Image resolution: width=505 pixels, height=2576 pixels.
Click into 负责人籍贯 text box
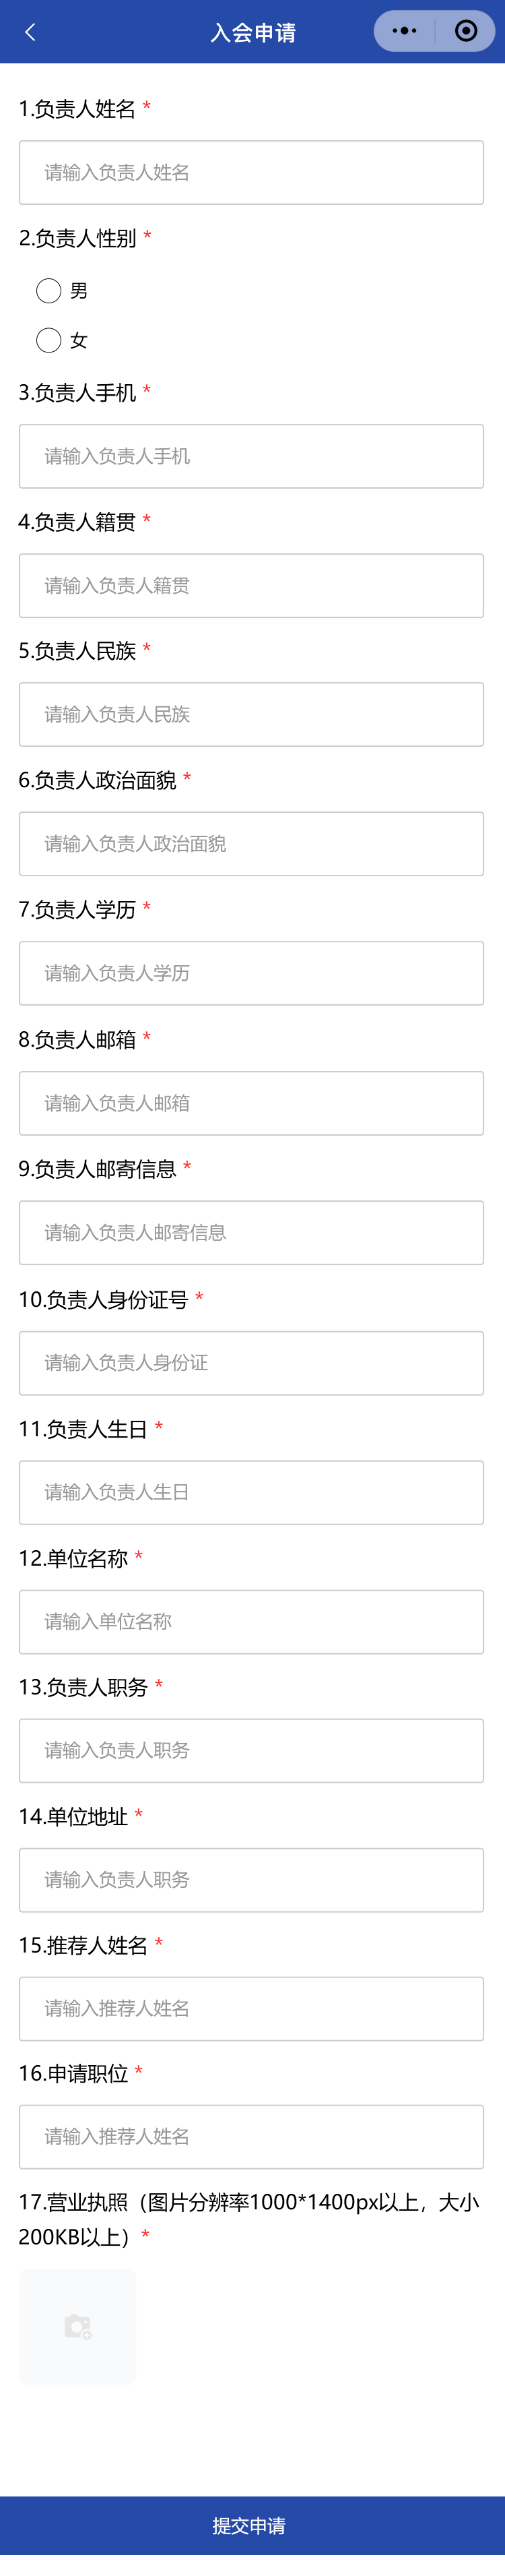click(x=251, y=585)
